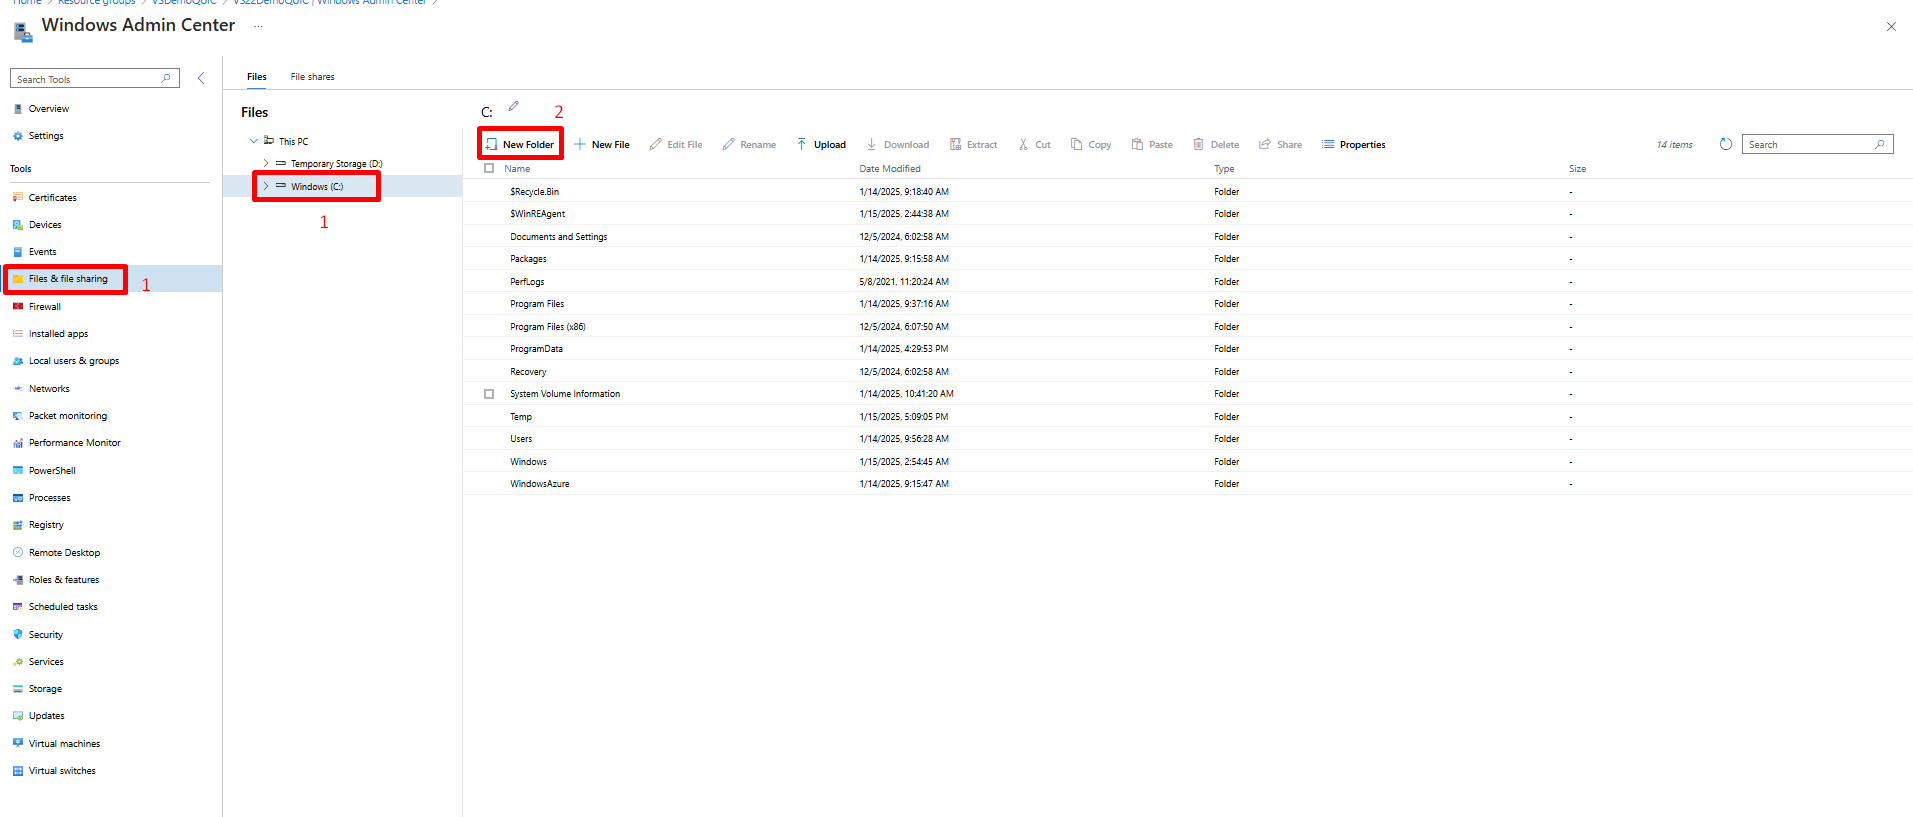Open the Virtual switches icon

point(18,771)
